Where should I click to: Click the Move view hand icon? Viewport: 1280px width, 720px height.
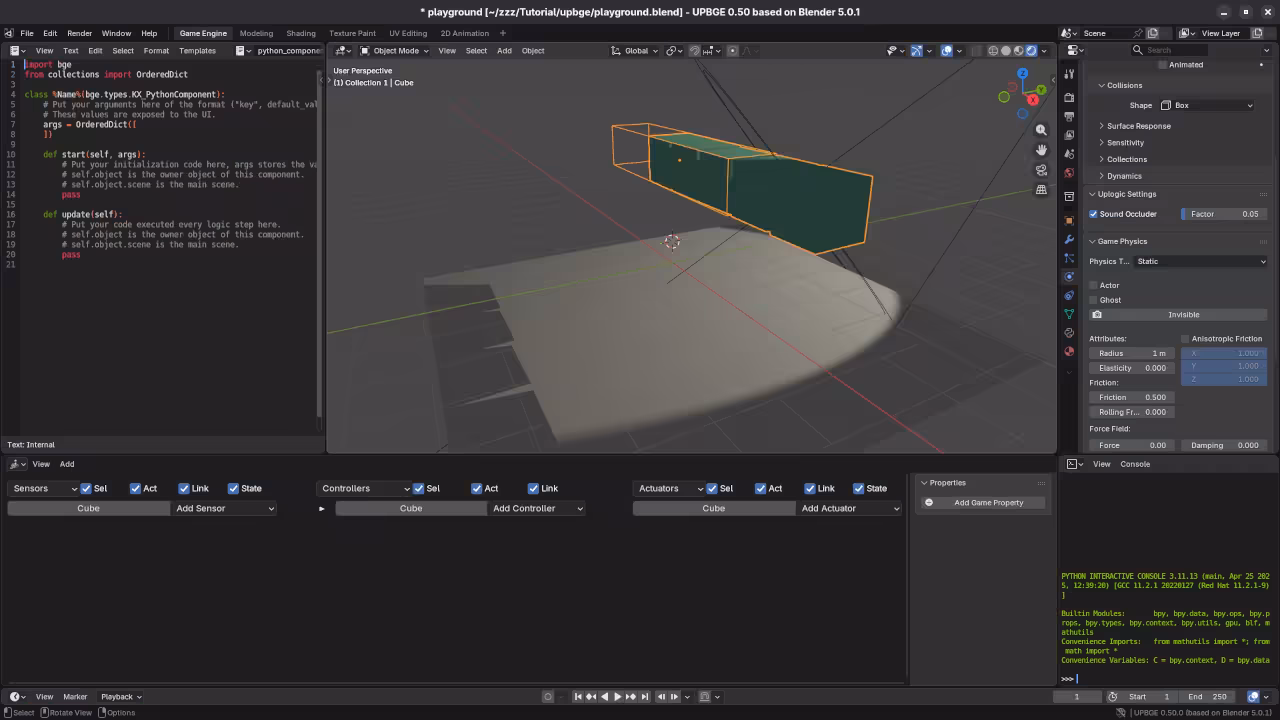coord(1041,149)
